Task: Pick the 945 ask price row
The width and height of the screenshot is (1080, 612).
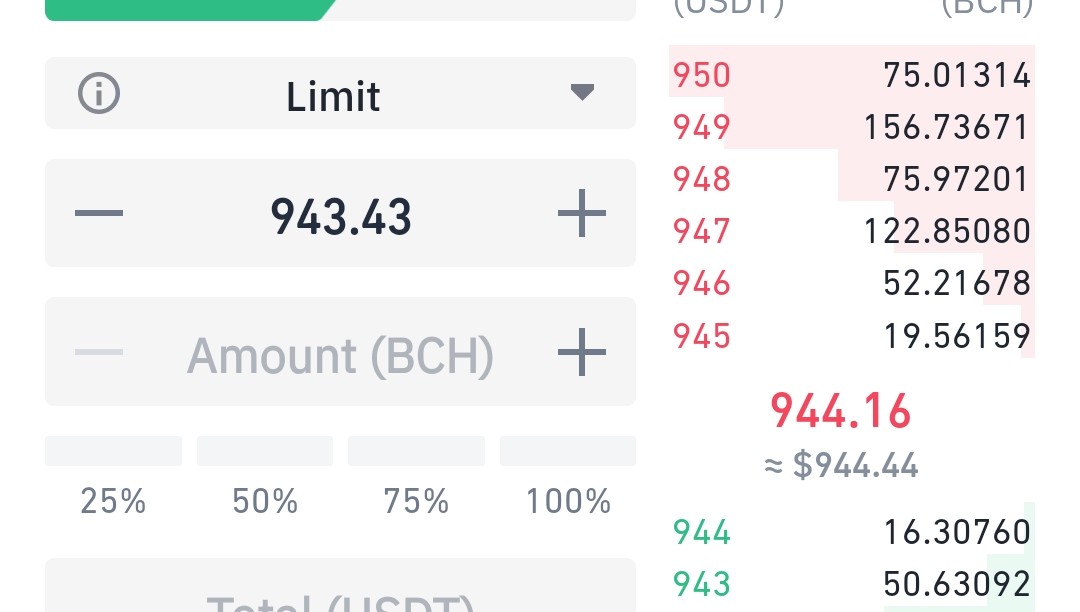Action: pyautogui.click(x=851, y=335)
